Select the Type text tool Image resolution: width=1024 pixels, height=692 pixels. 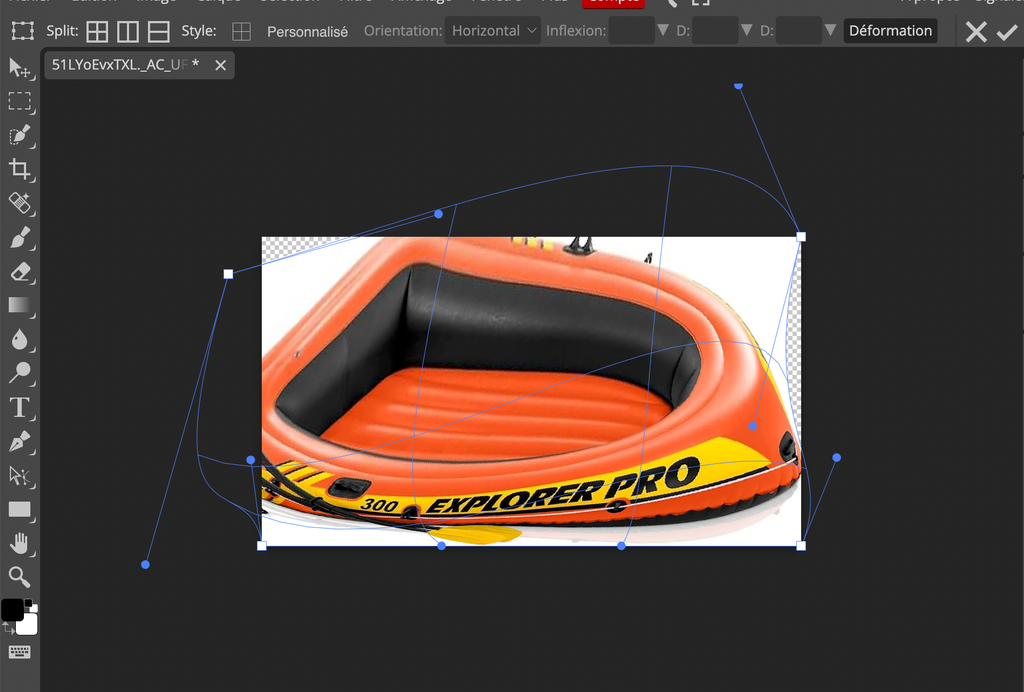click(19, 407)
